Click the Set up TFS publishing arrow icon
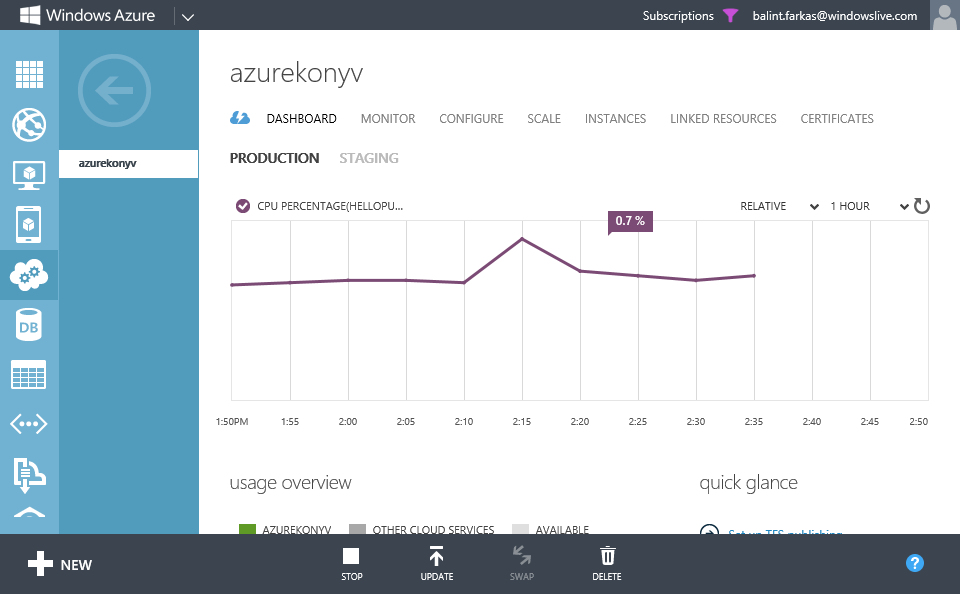The height and width of the screenshot is (594, 960). pyautogui.click(x=709, y=529)
